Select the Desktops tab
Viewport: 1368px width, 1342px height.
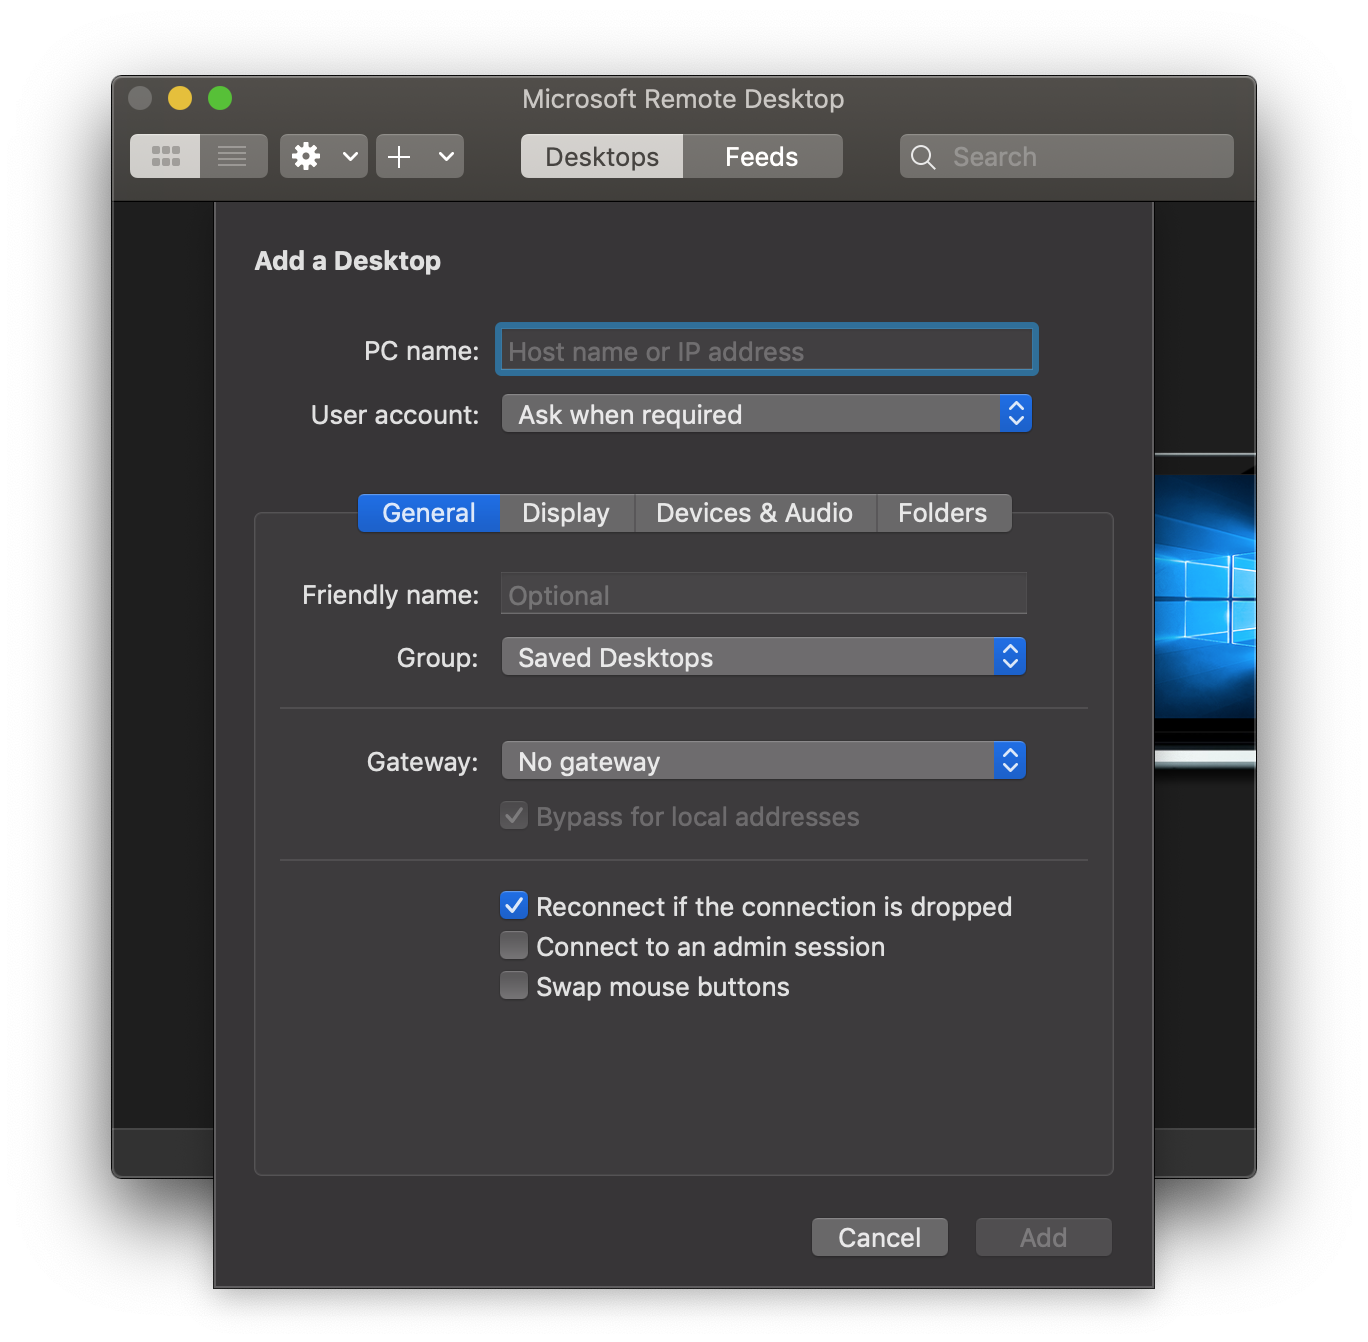(602, 156)
